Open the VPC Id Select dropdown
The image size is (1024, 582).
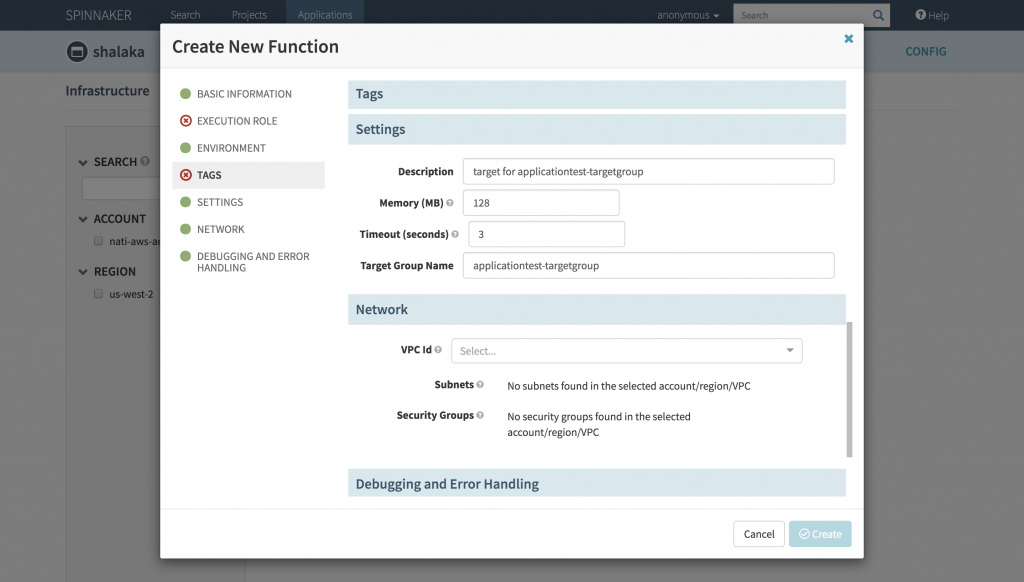[x=626, y=350]
